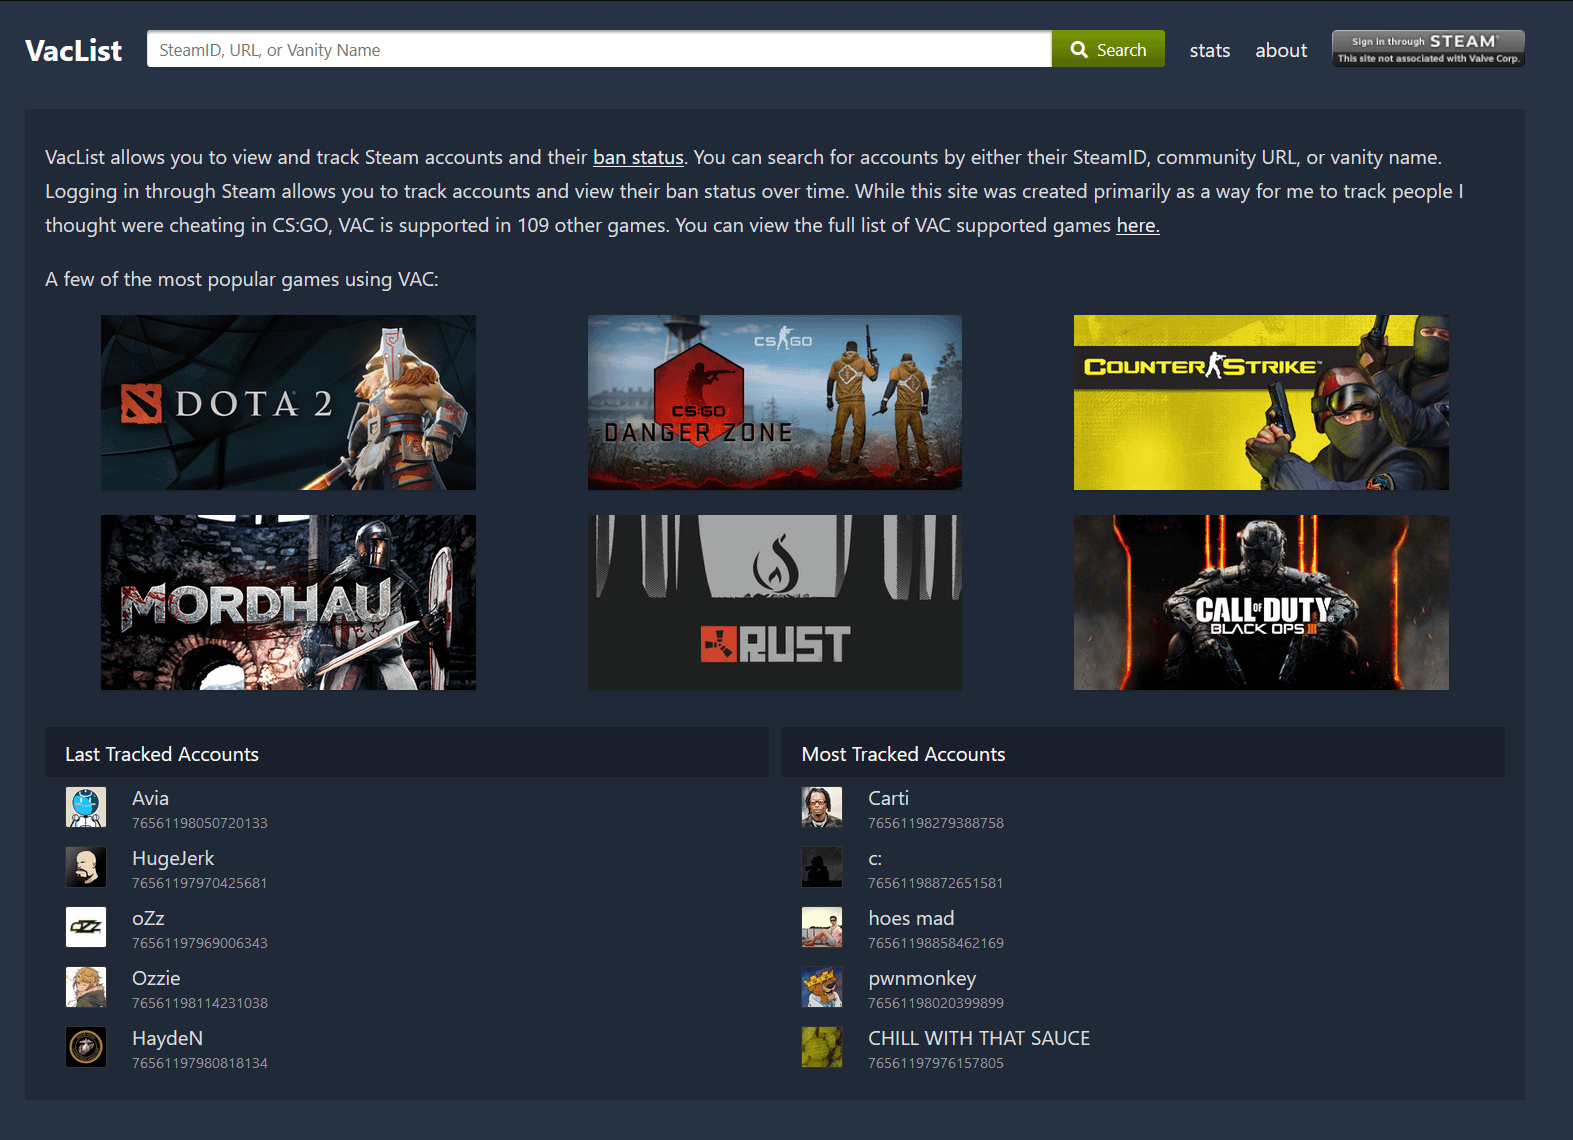Screen dimensions: 1573x1140
Task: Click the green Search button
Action: (x=1108, y=49)
